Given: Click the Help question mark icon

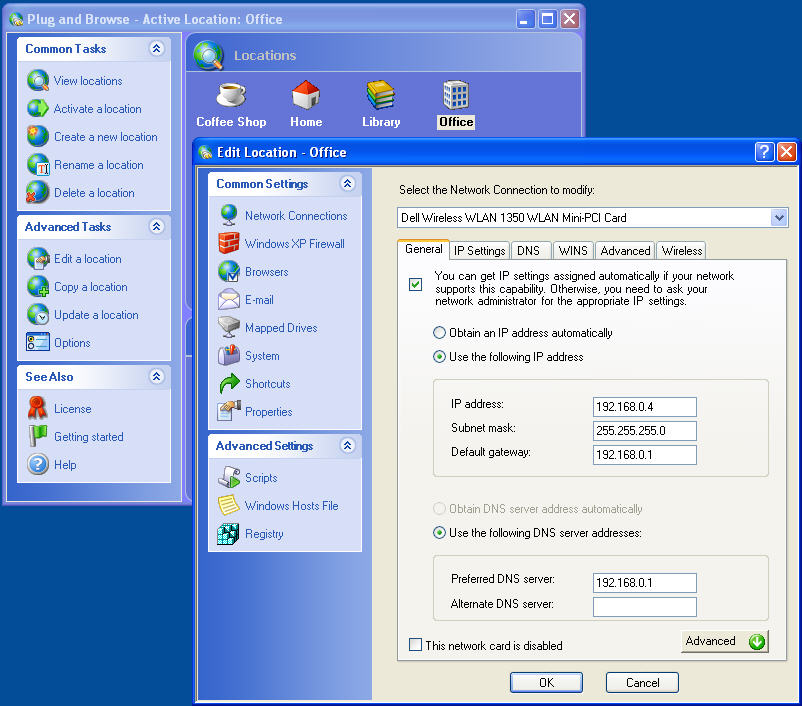Looking at the screenshot, I should point(38,465).
